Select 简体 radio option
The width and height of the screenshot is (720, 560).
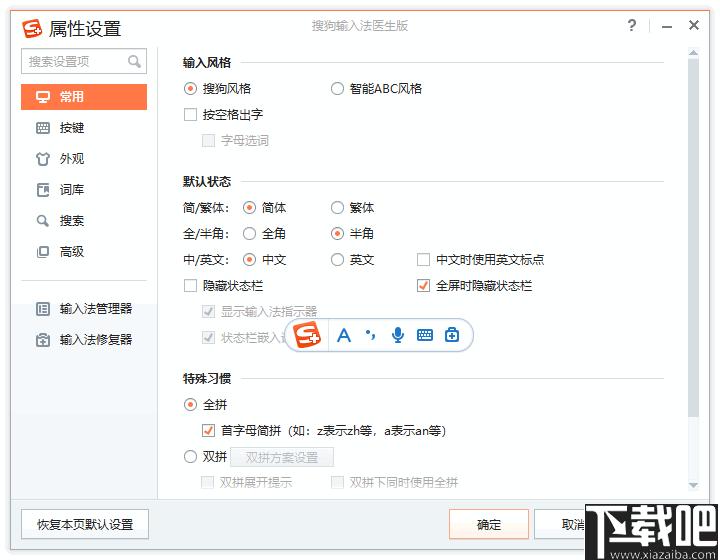tap(249, 208)
